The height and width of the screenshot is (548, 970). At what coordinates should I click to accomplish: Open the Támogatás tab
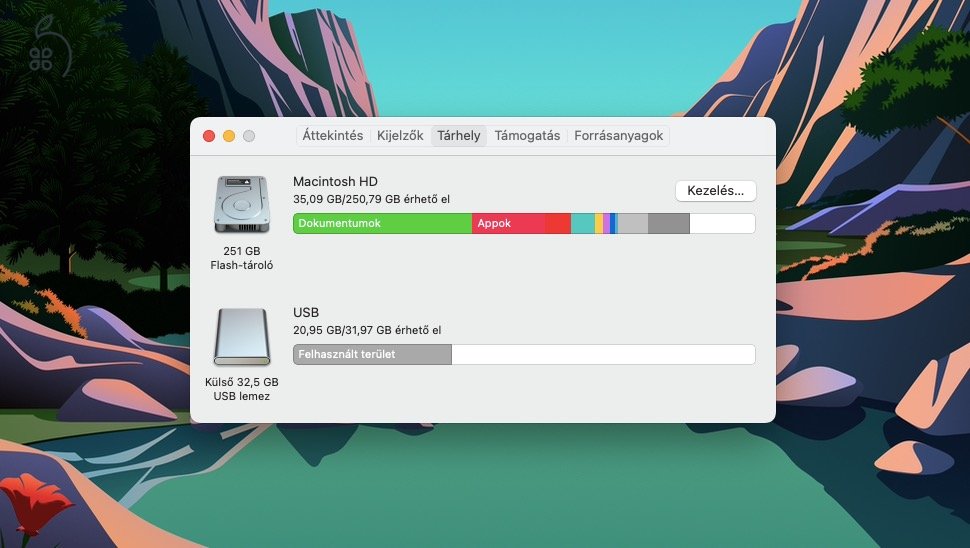[527, 135]
